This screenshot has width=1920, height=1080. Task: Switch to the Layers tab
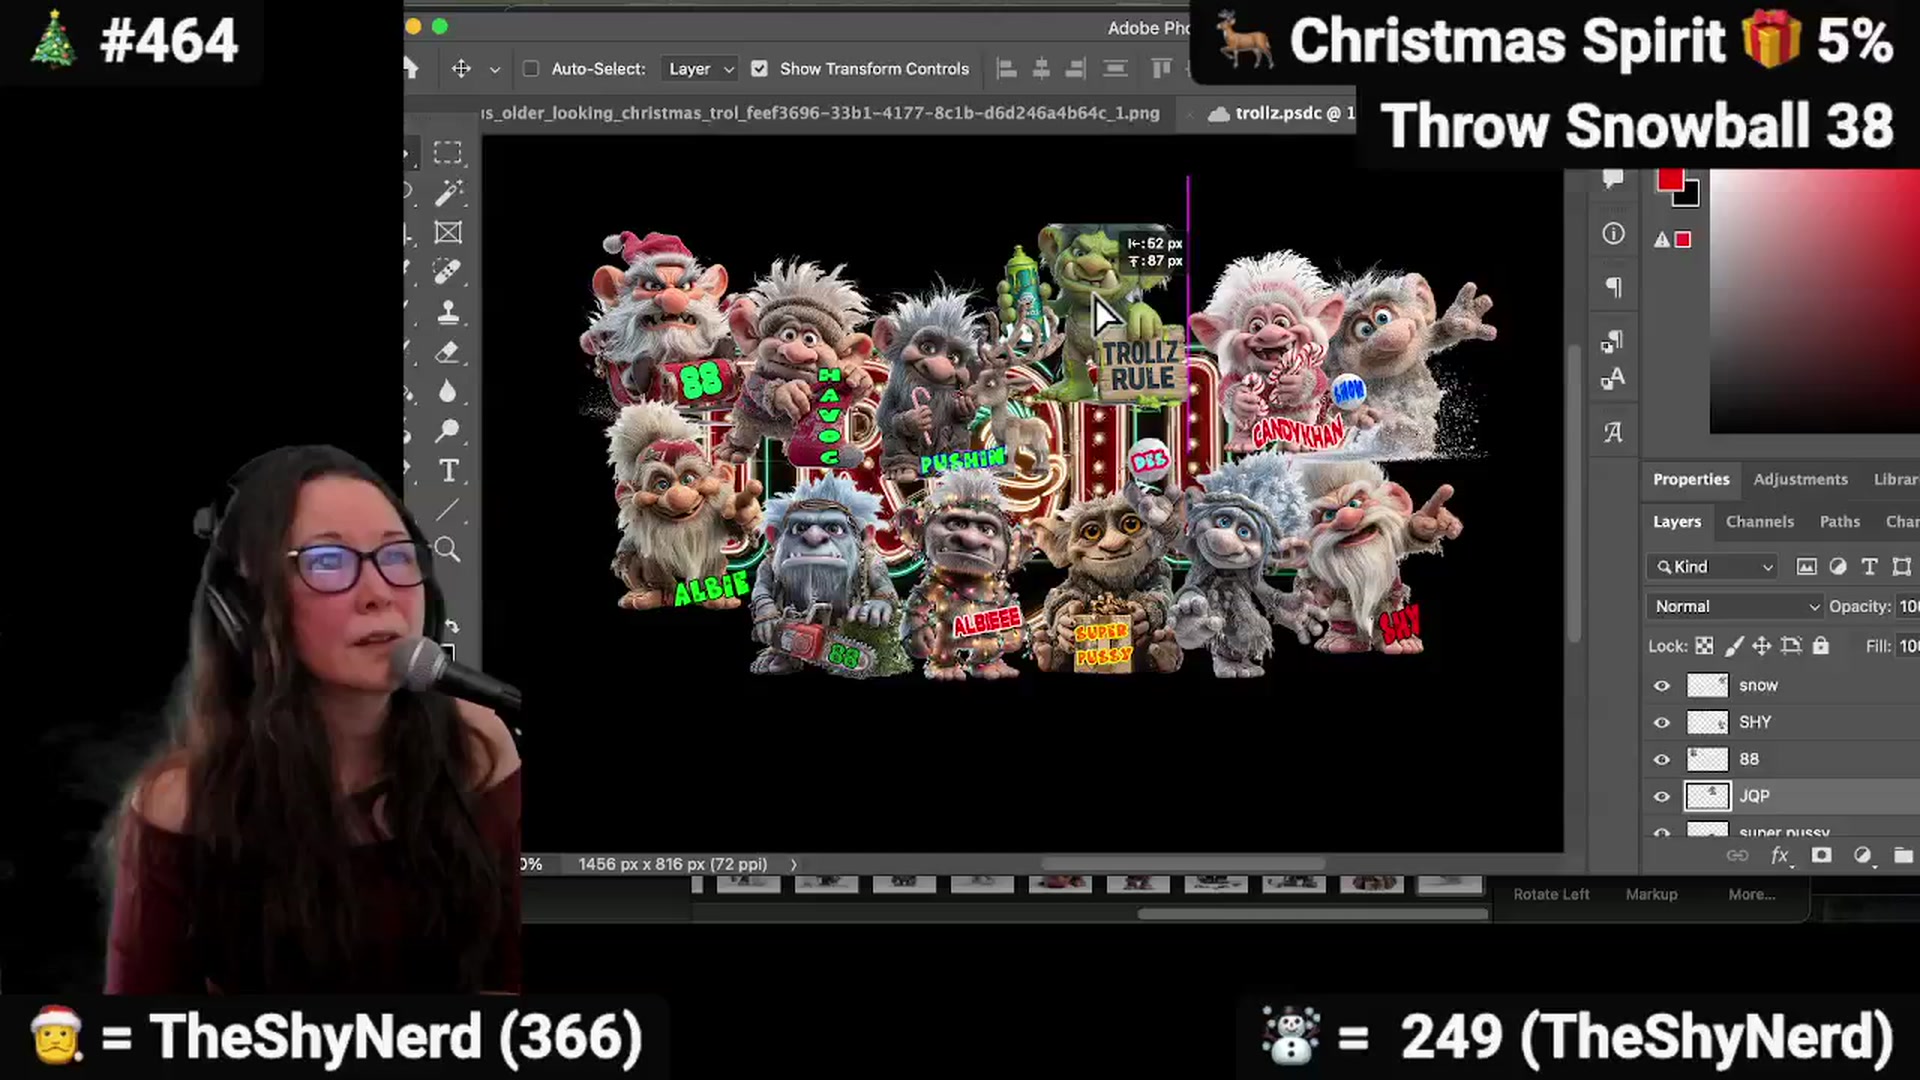(x=1677, y=521)
